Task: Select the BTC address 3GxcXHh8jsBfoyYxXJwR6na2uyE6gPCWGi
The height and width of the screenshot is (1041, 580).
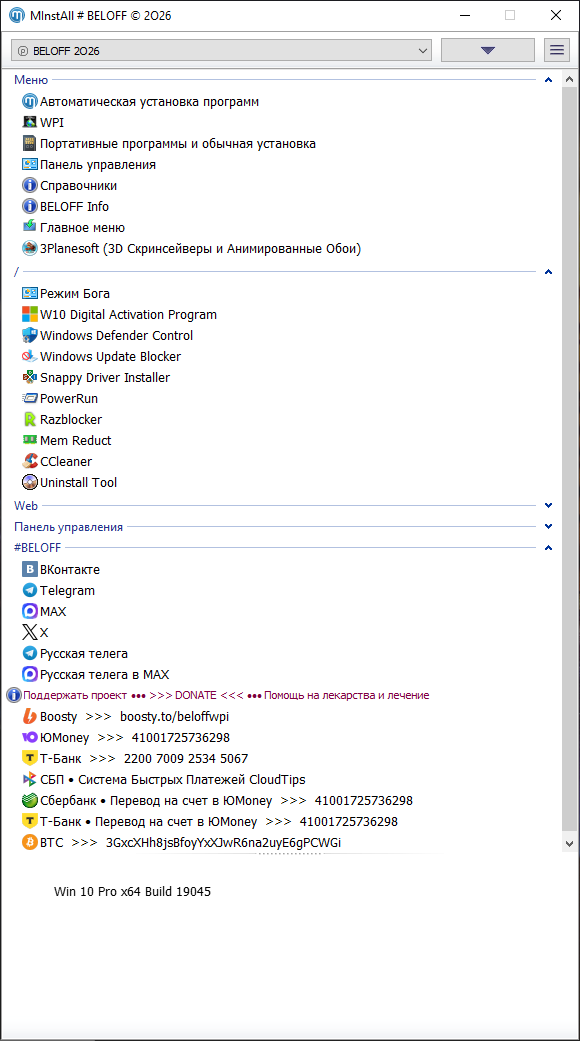Action: (x=224, y=842)
